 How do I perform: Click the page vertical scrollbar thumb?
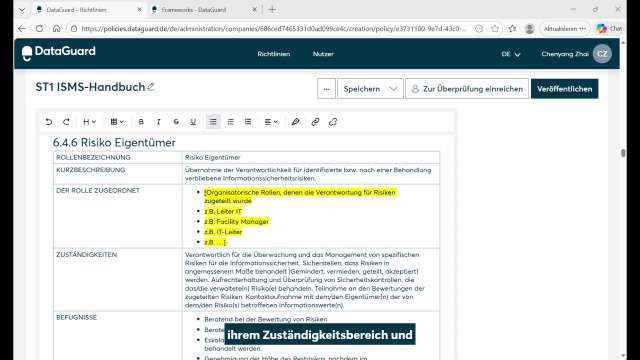623,153
